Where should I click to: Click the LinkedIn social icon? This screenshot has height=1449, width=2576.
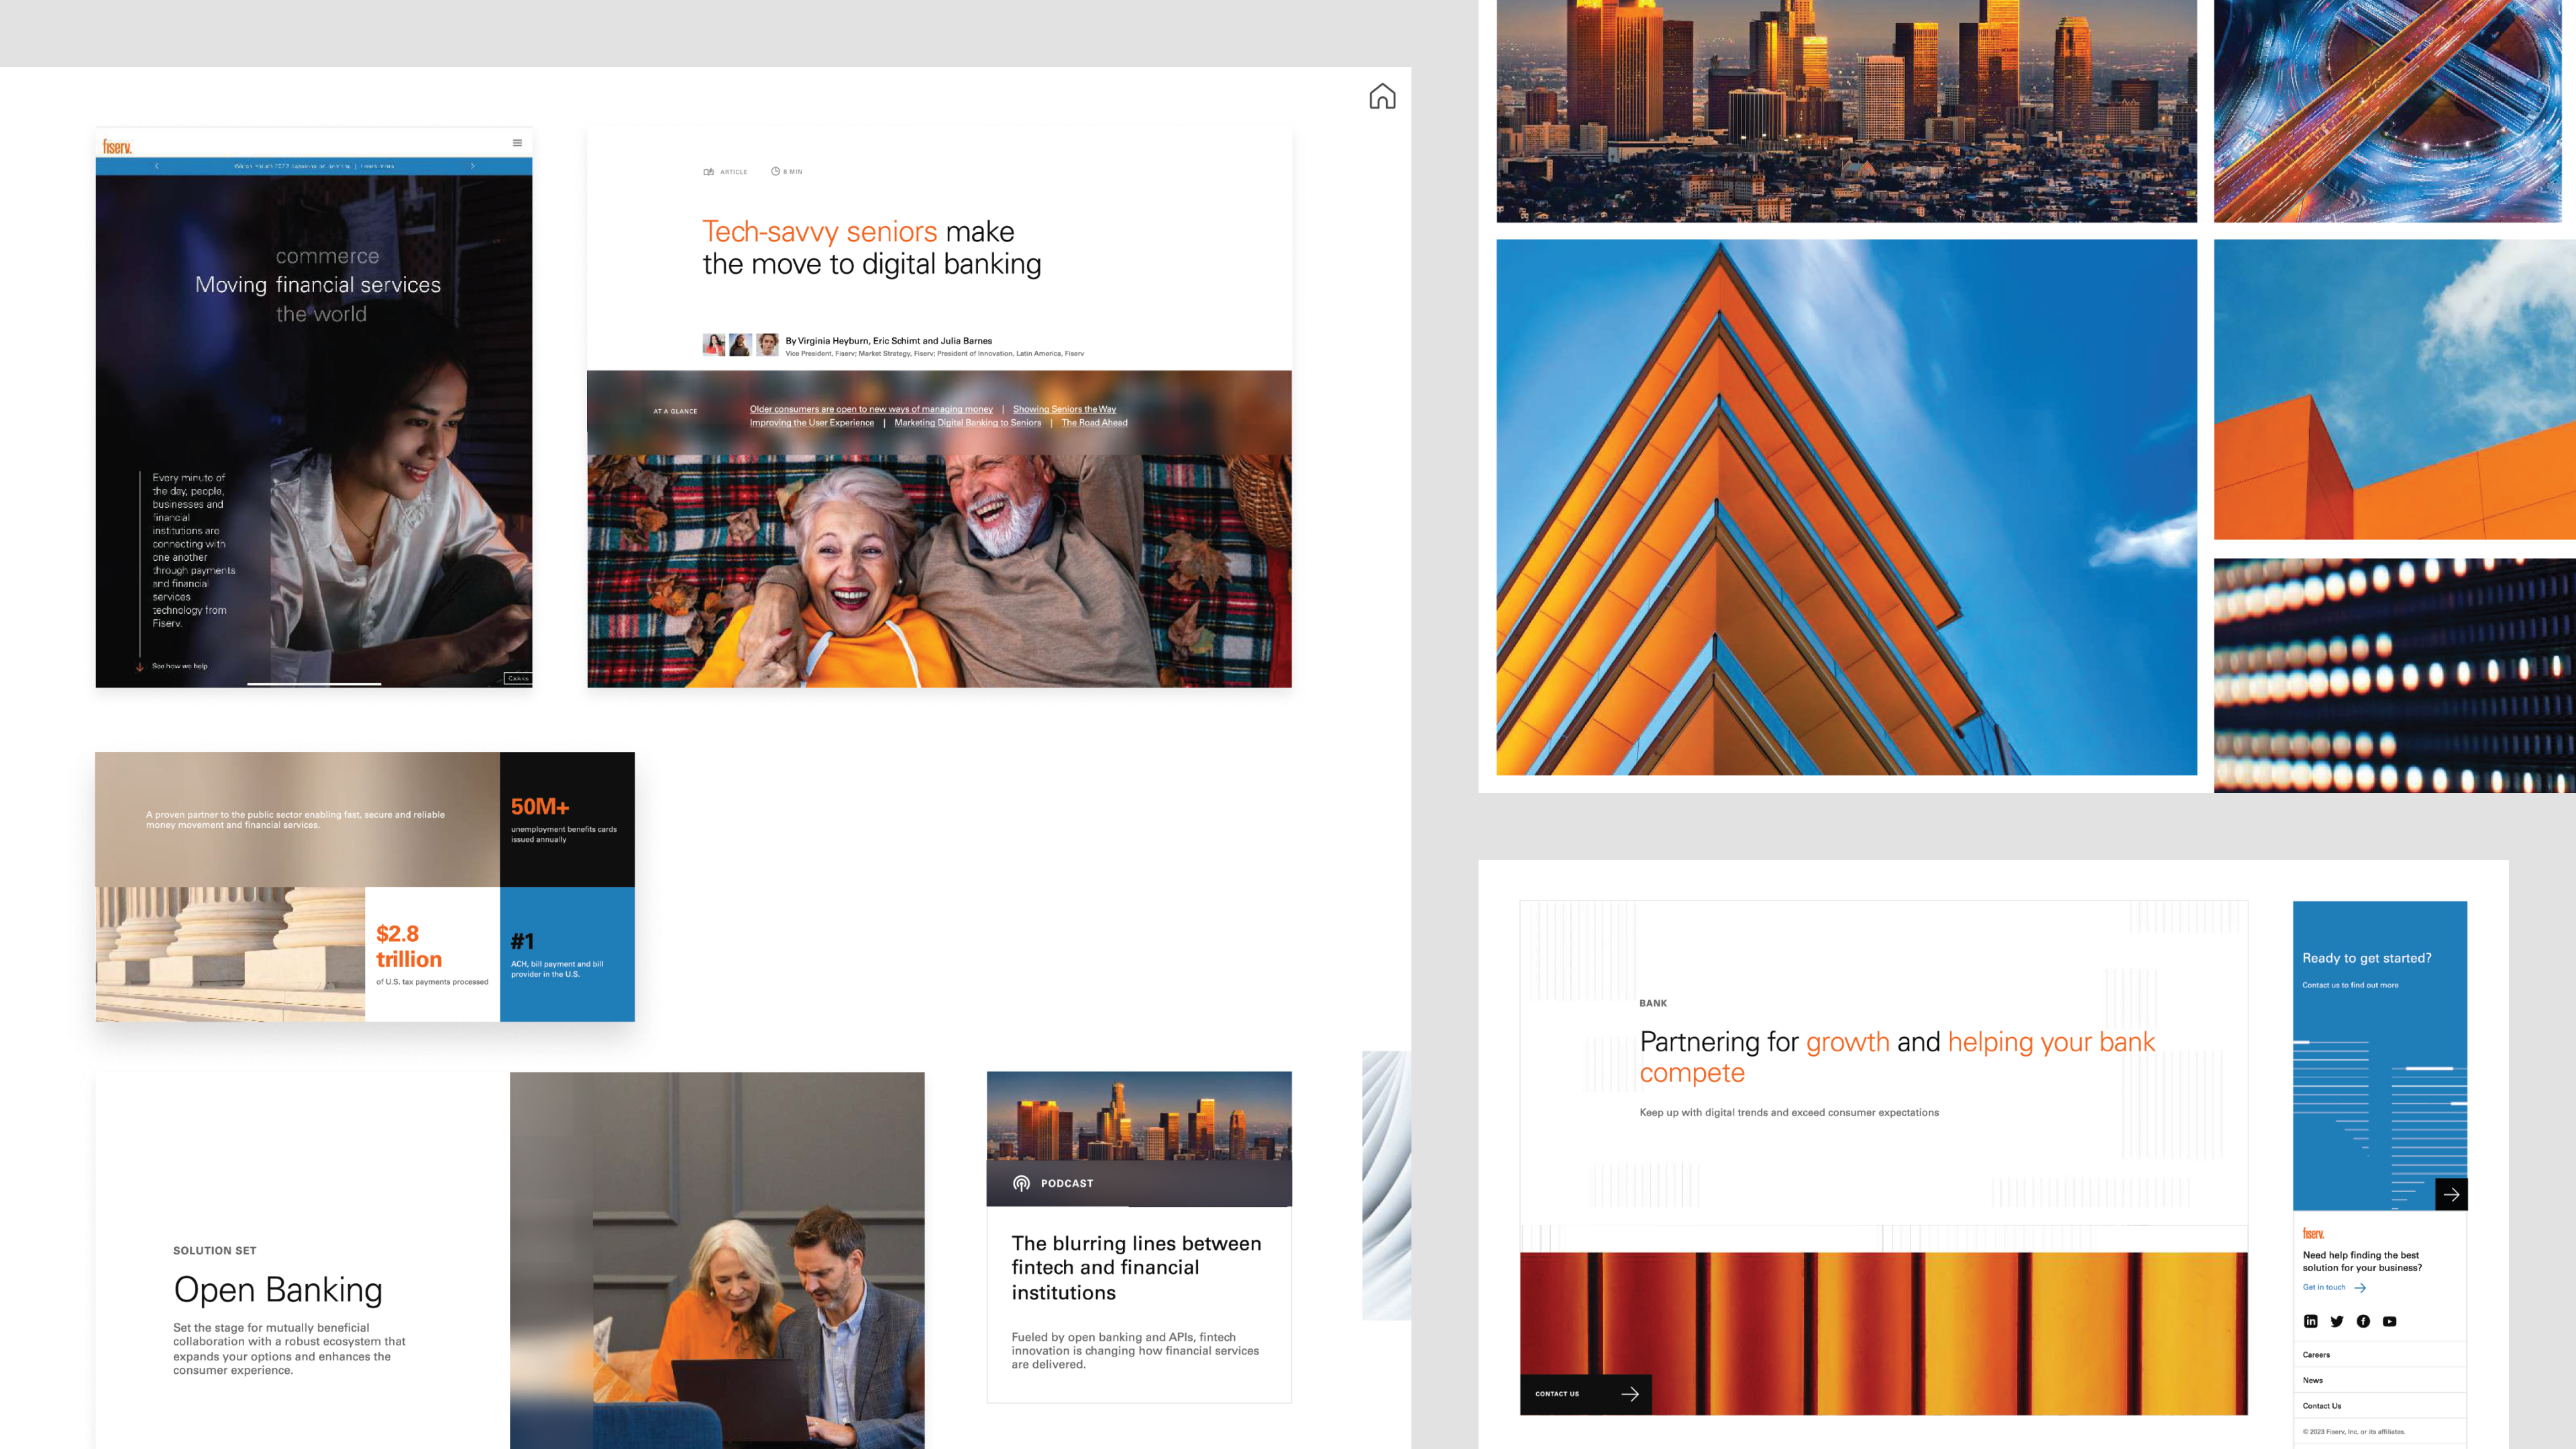point(2310,1321)
